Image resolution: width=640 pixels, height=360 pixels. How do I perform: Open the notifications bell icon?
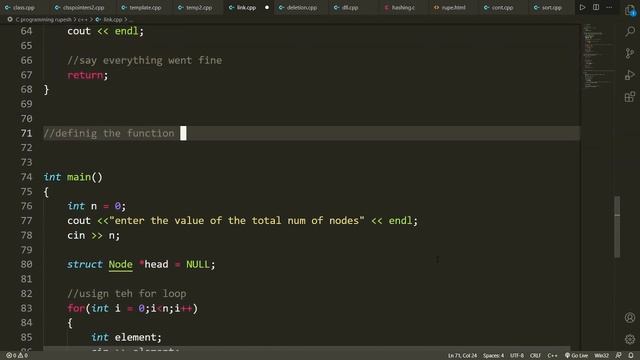631,356
